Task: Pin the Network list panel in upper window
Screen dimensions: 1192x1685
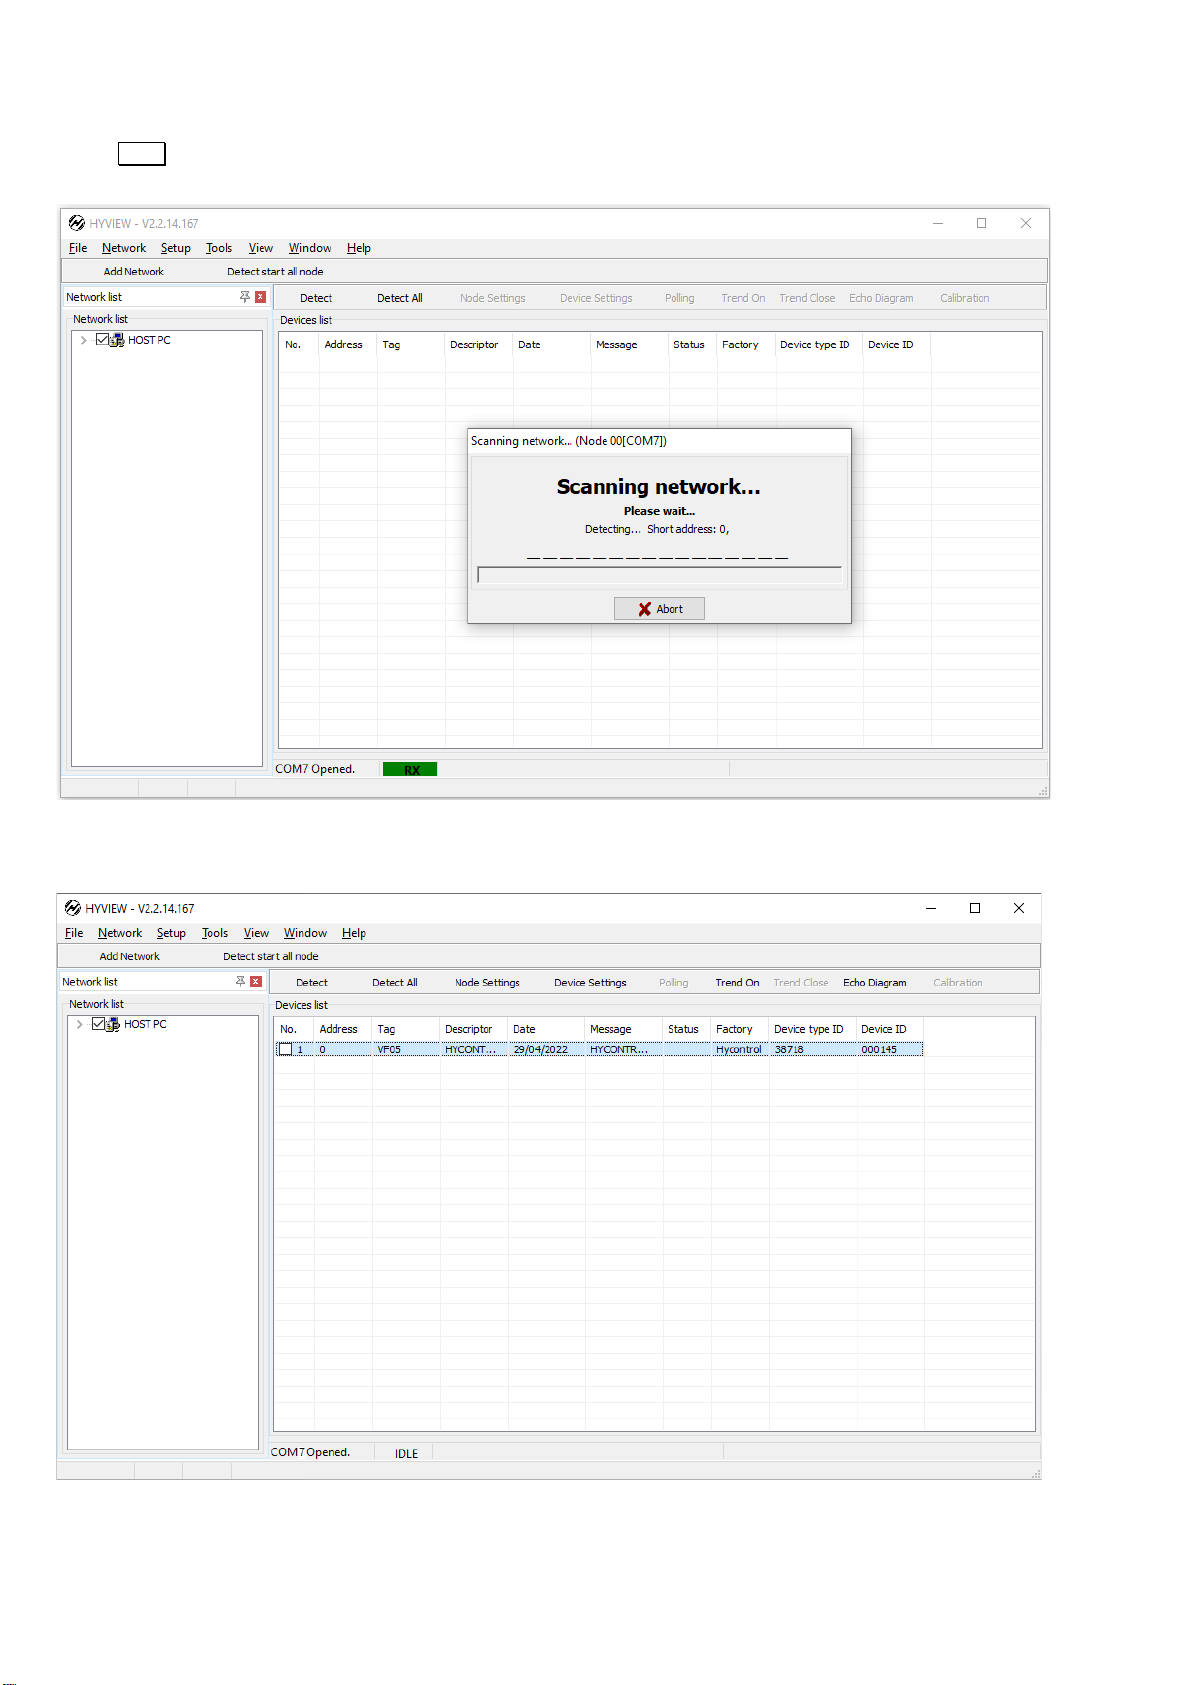Action: [x=244, y=297]
